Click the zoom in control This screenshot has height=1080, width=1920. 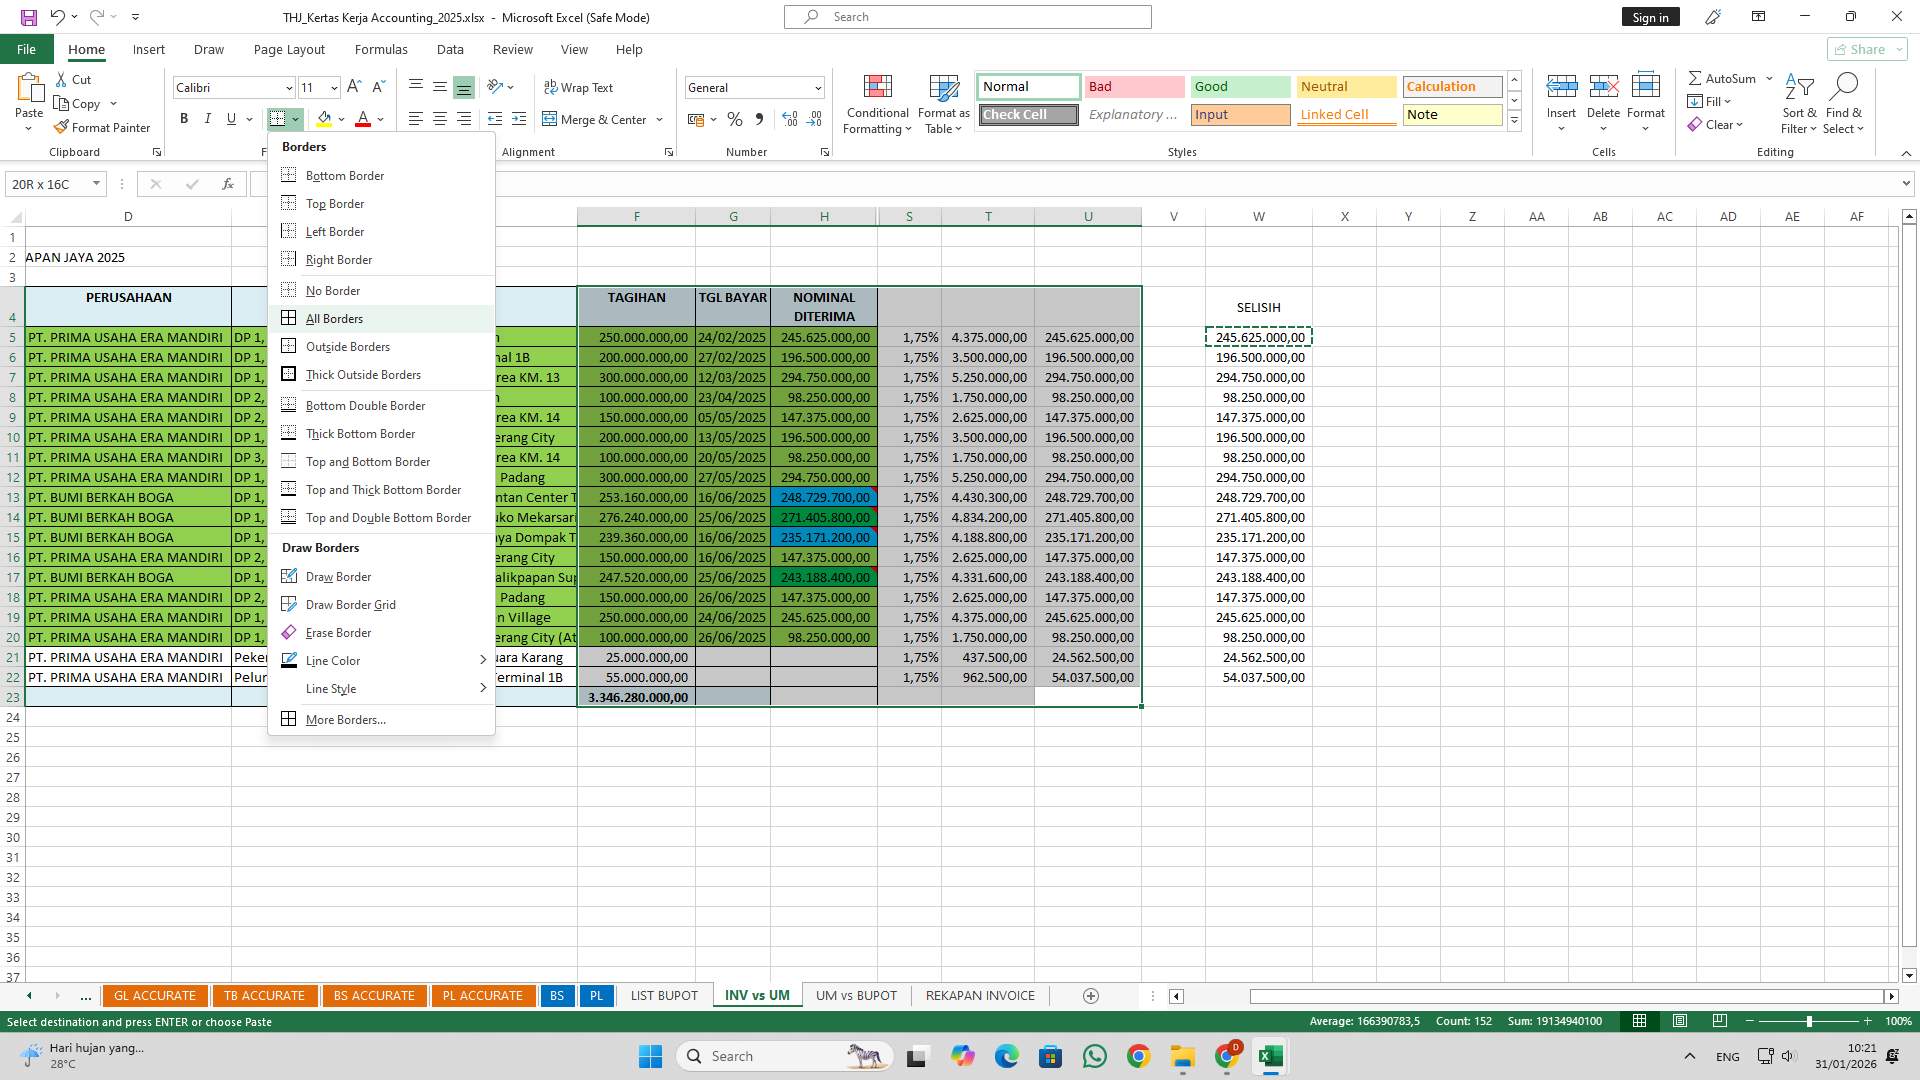click(x=1867, y=1021)
